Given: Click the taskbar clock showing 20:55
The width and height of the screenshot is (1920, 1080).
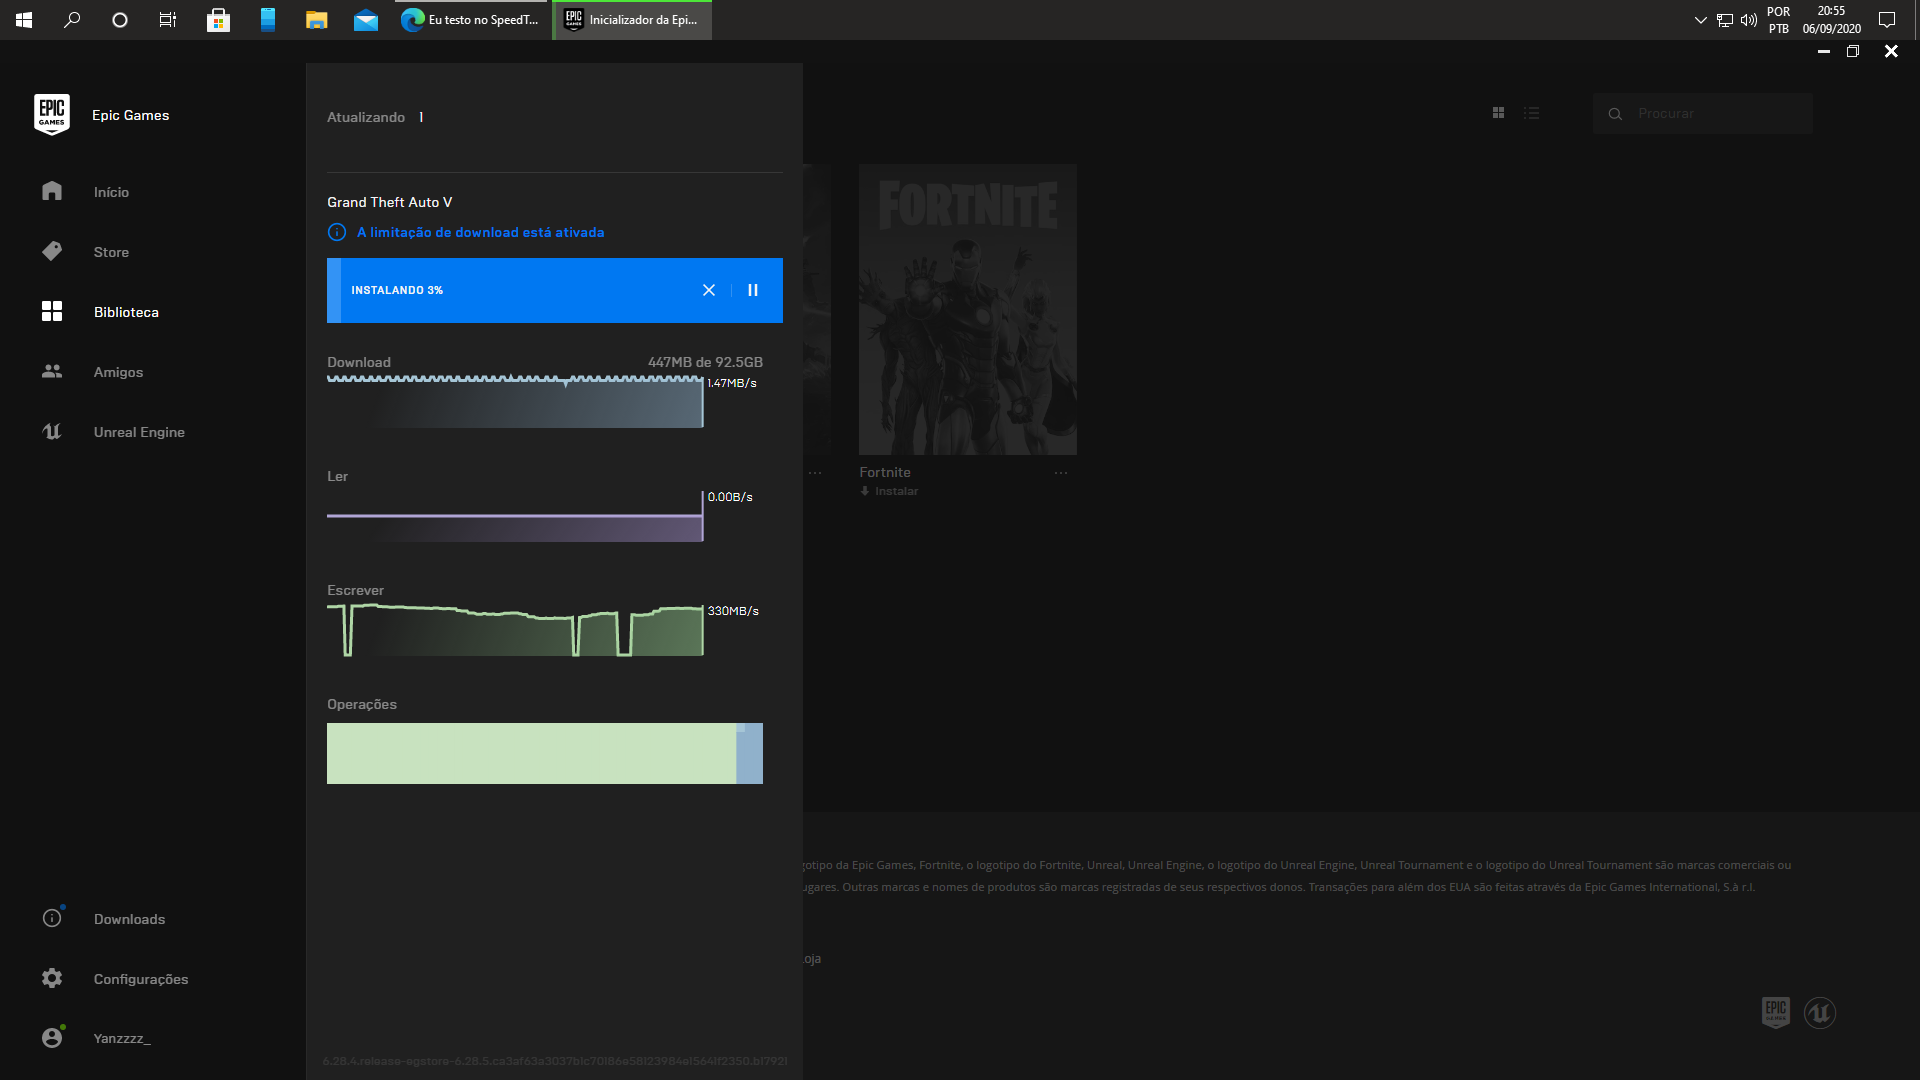Looking at the screenshot, I should tap(1831, 20).
